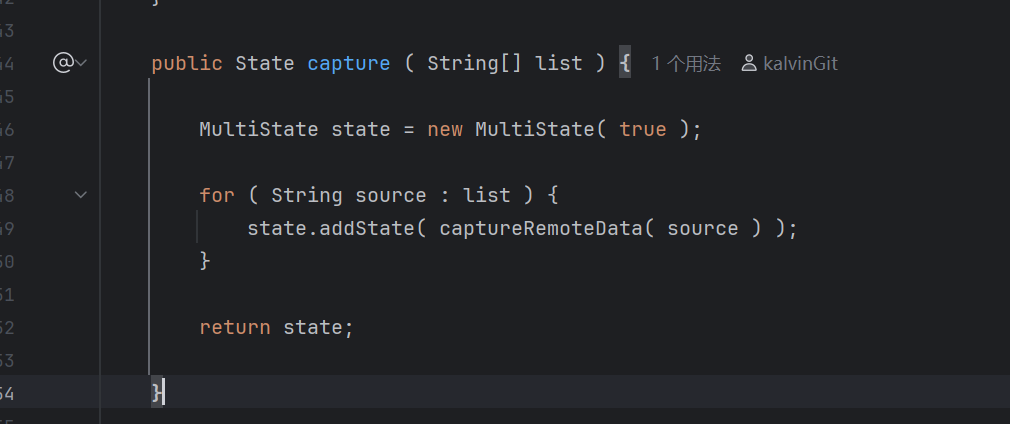Click the closing brace of for loop

(205, 261)
